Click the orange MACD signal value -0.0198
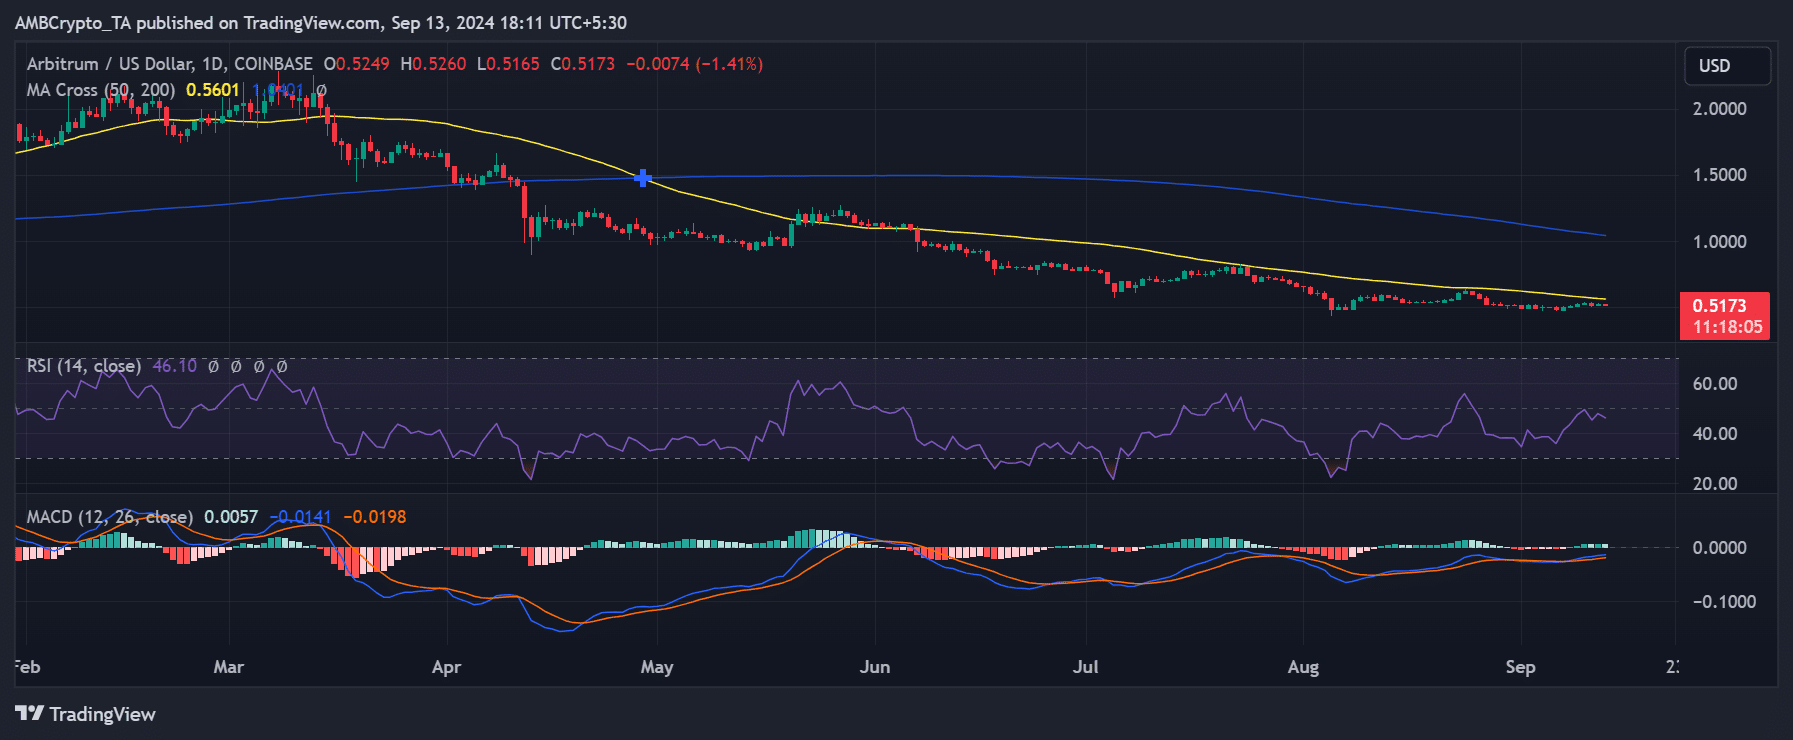Image resolution: width=1793 pixels, height=740 pixels. click(375, 517)
